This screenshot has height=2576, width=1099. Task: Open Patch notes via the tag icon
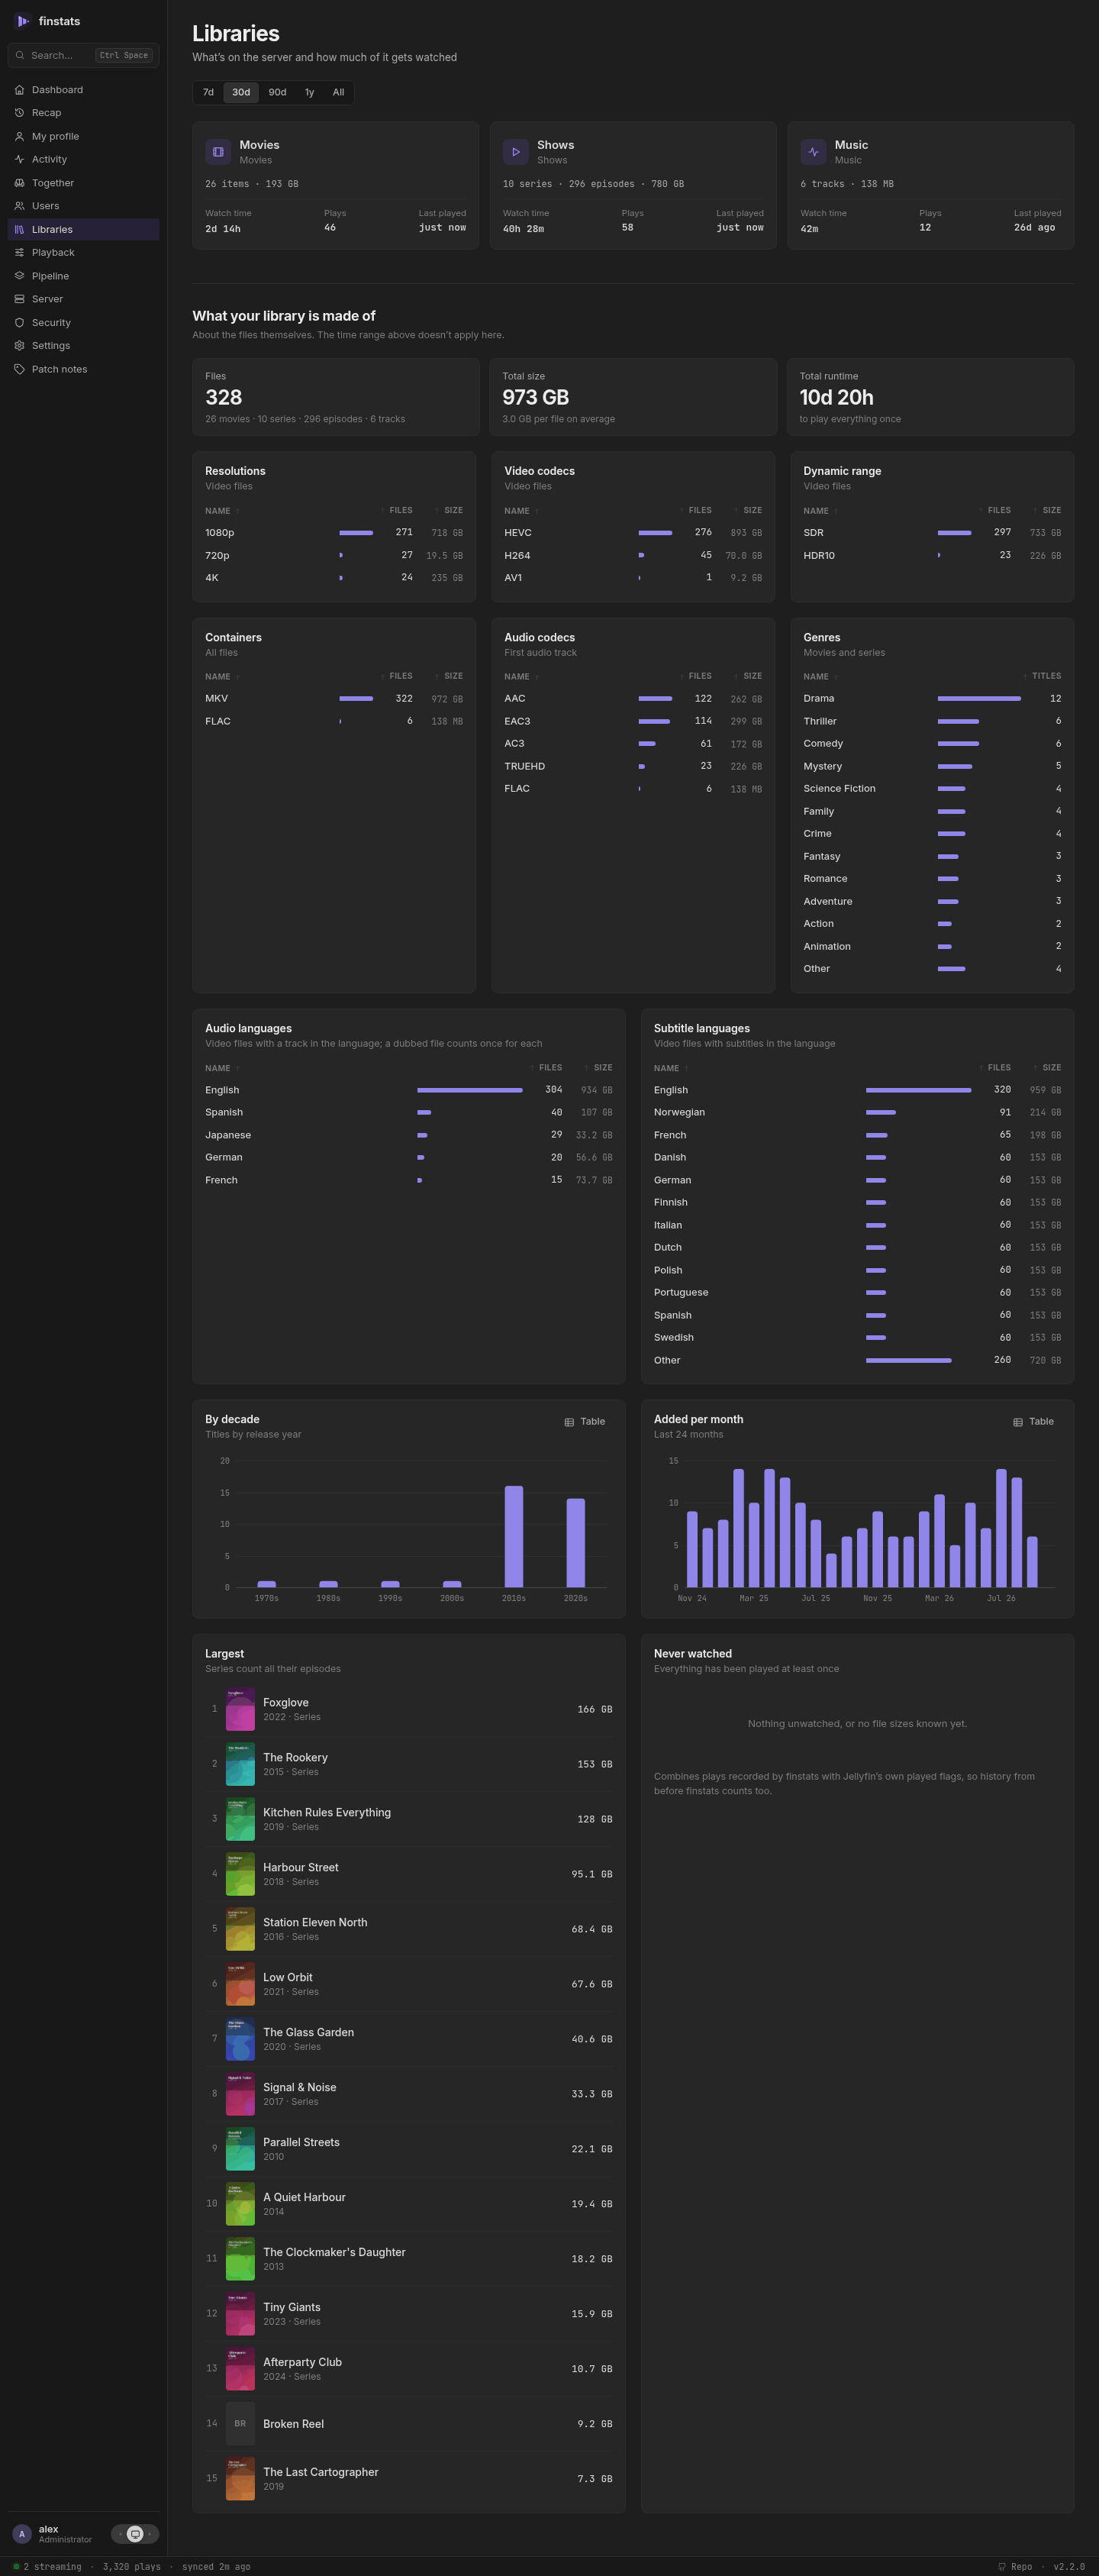point(19,369)
